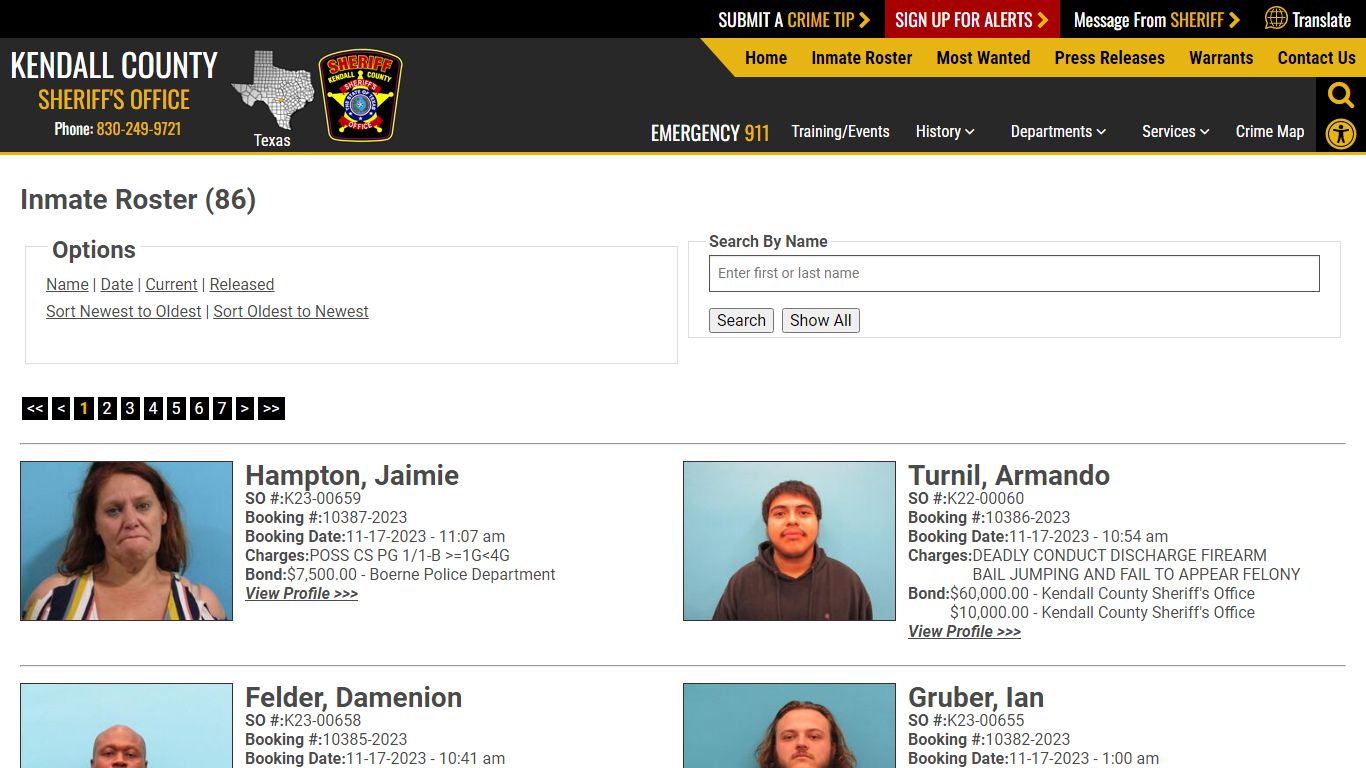This screenshot has width=1366, height=768.
Task: Expand the Departments dropdown menu
Action: tap(1058, 131)
